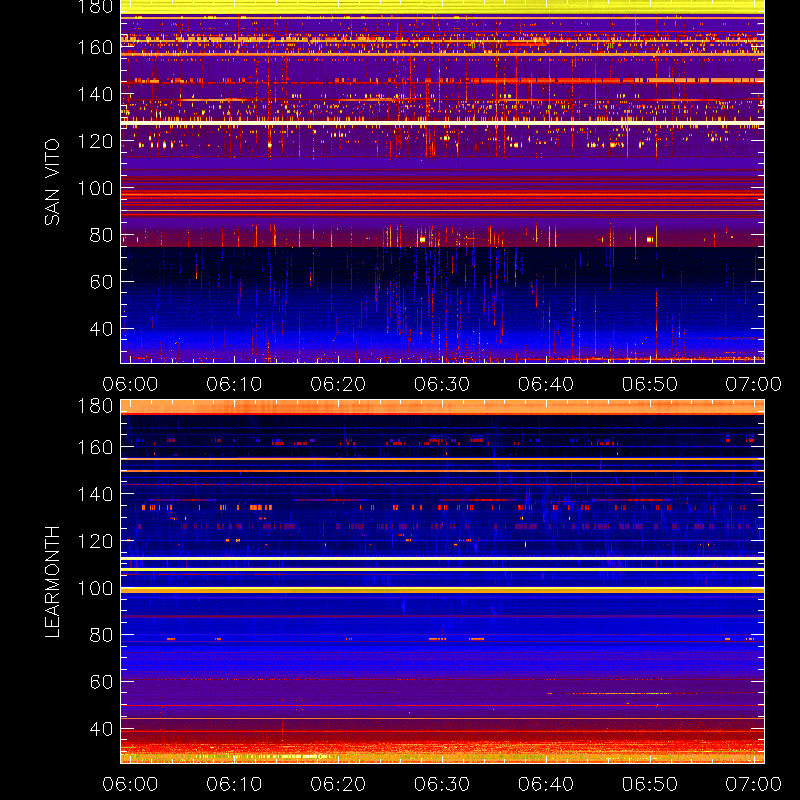Click 07:00 under the Learmonth plot

[754, 784]
